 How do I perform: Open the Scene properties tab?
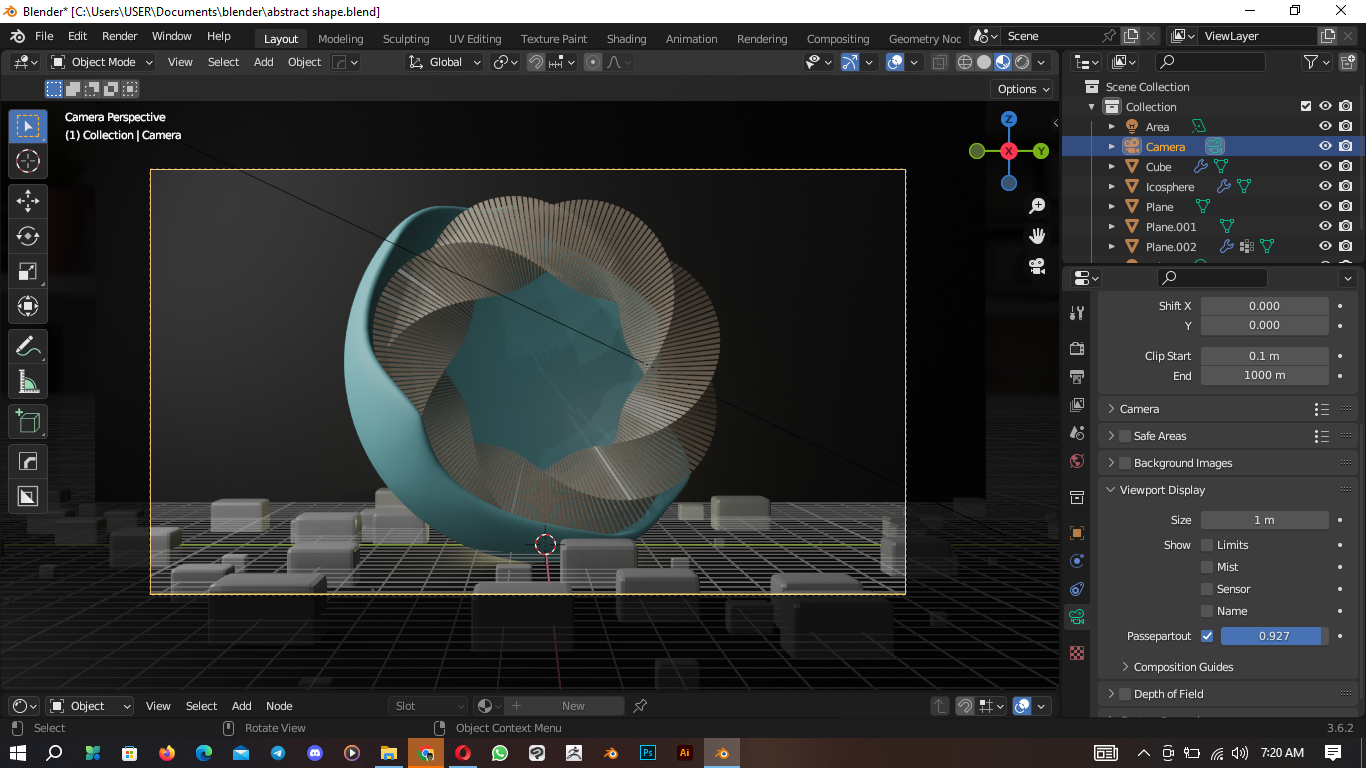(x=1077, y=433)
